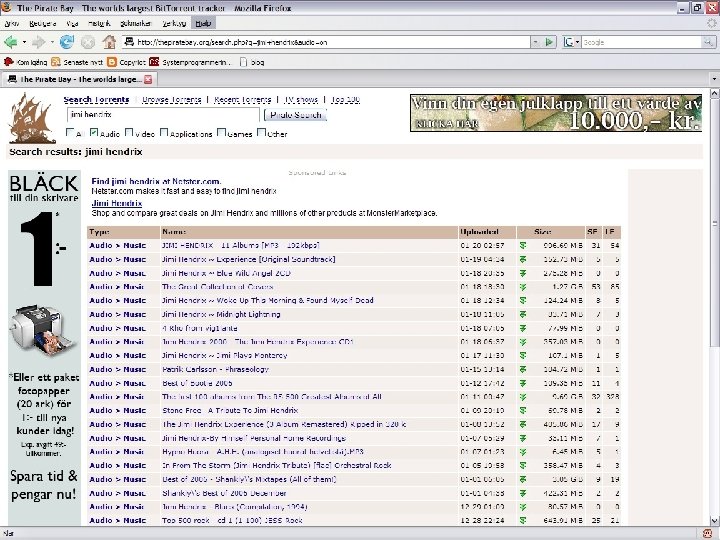Click the jimi hendrix search input field
Viewport: 720px width, 540px height.
163,114
